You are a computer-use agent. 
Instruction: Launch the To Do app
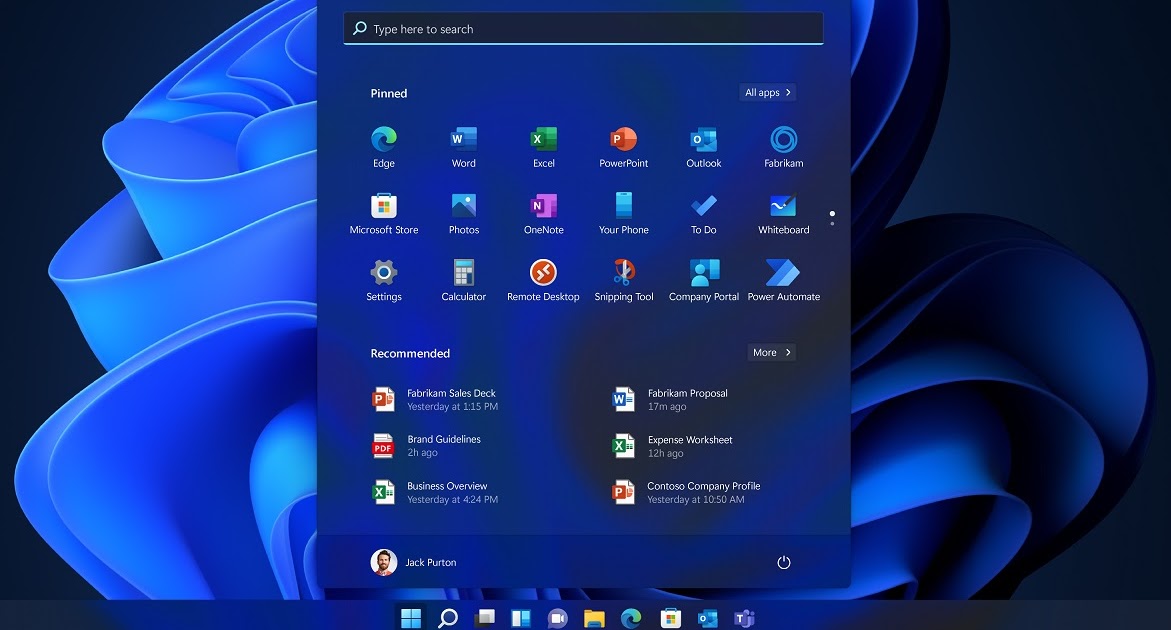tap(703, 213)
